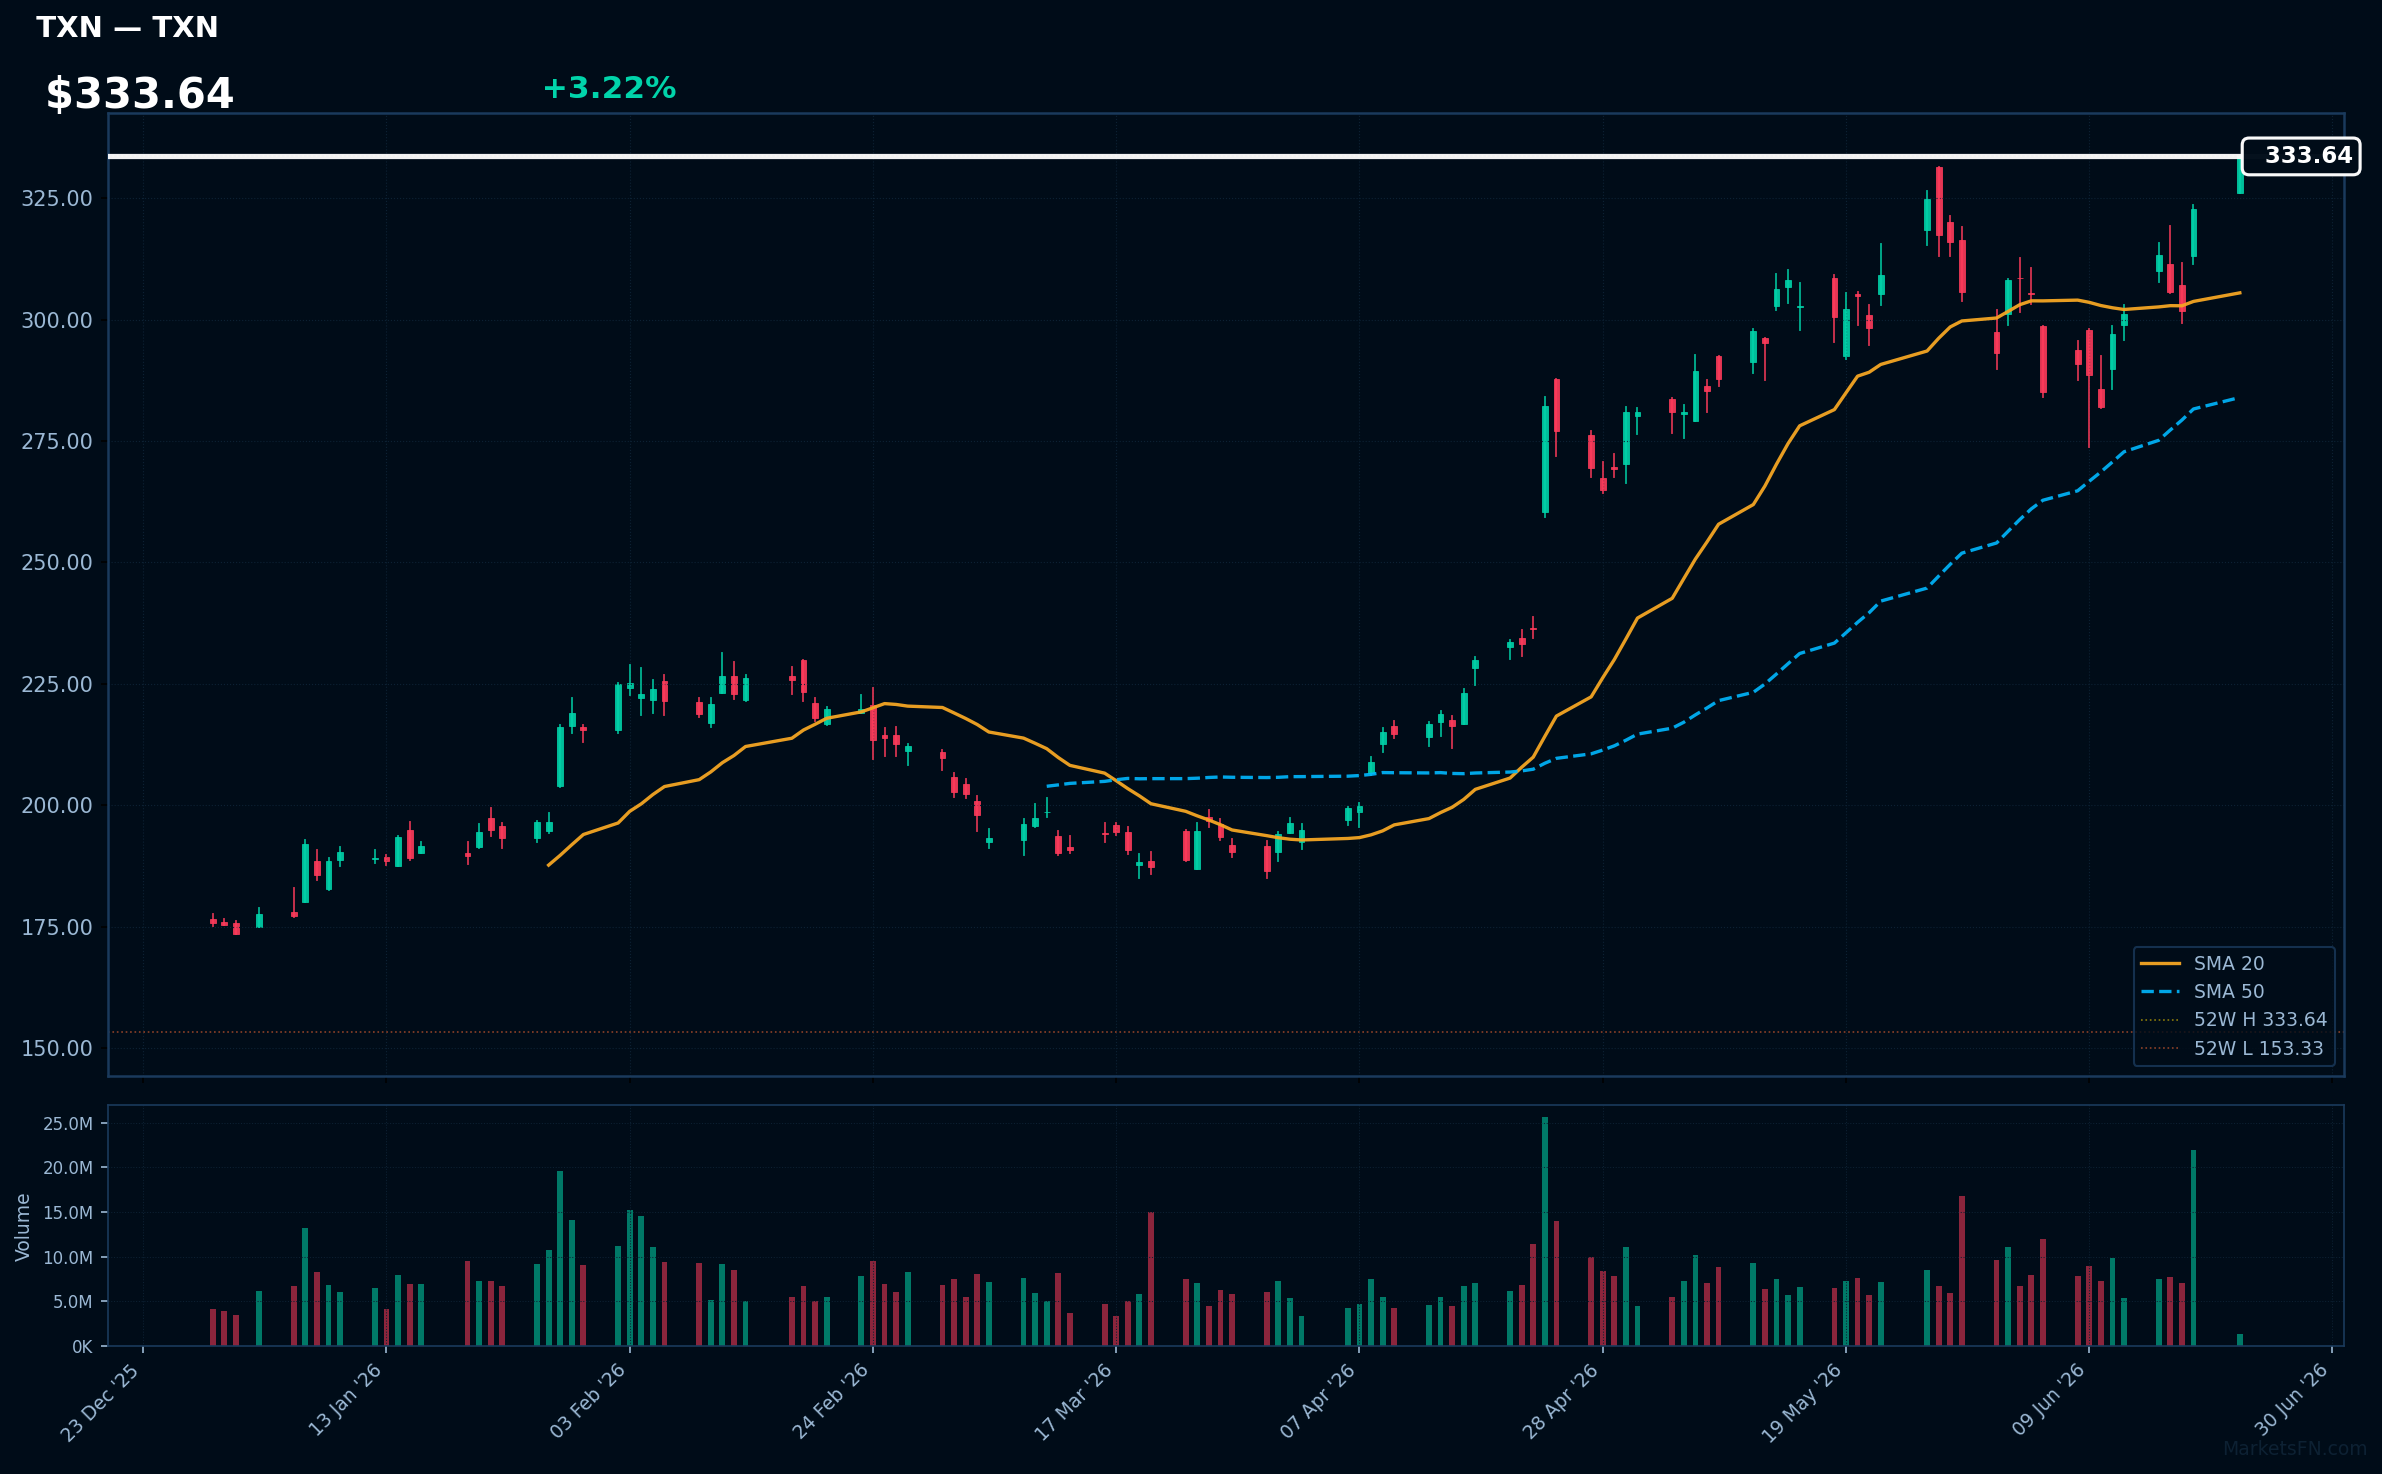Click the dashed blue SMA 50 legend line sample
The image size is (2382, 1474).
[x=2160, y=992]
